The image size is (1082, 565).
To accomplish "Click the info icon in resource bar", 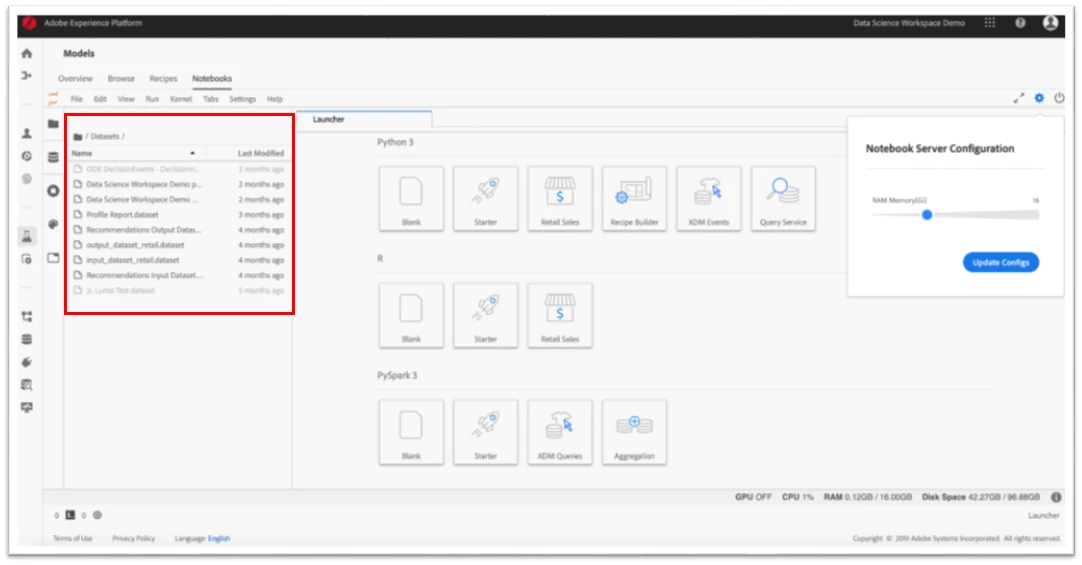I will coord(1056,497).
